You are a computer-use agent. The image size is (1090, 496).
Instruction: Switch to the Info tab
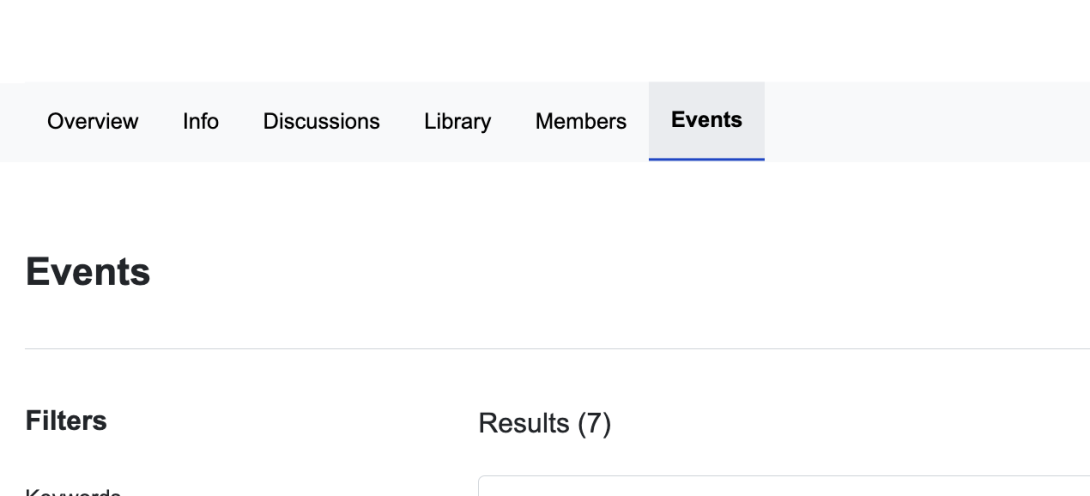pos(201,122)
